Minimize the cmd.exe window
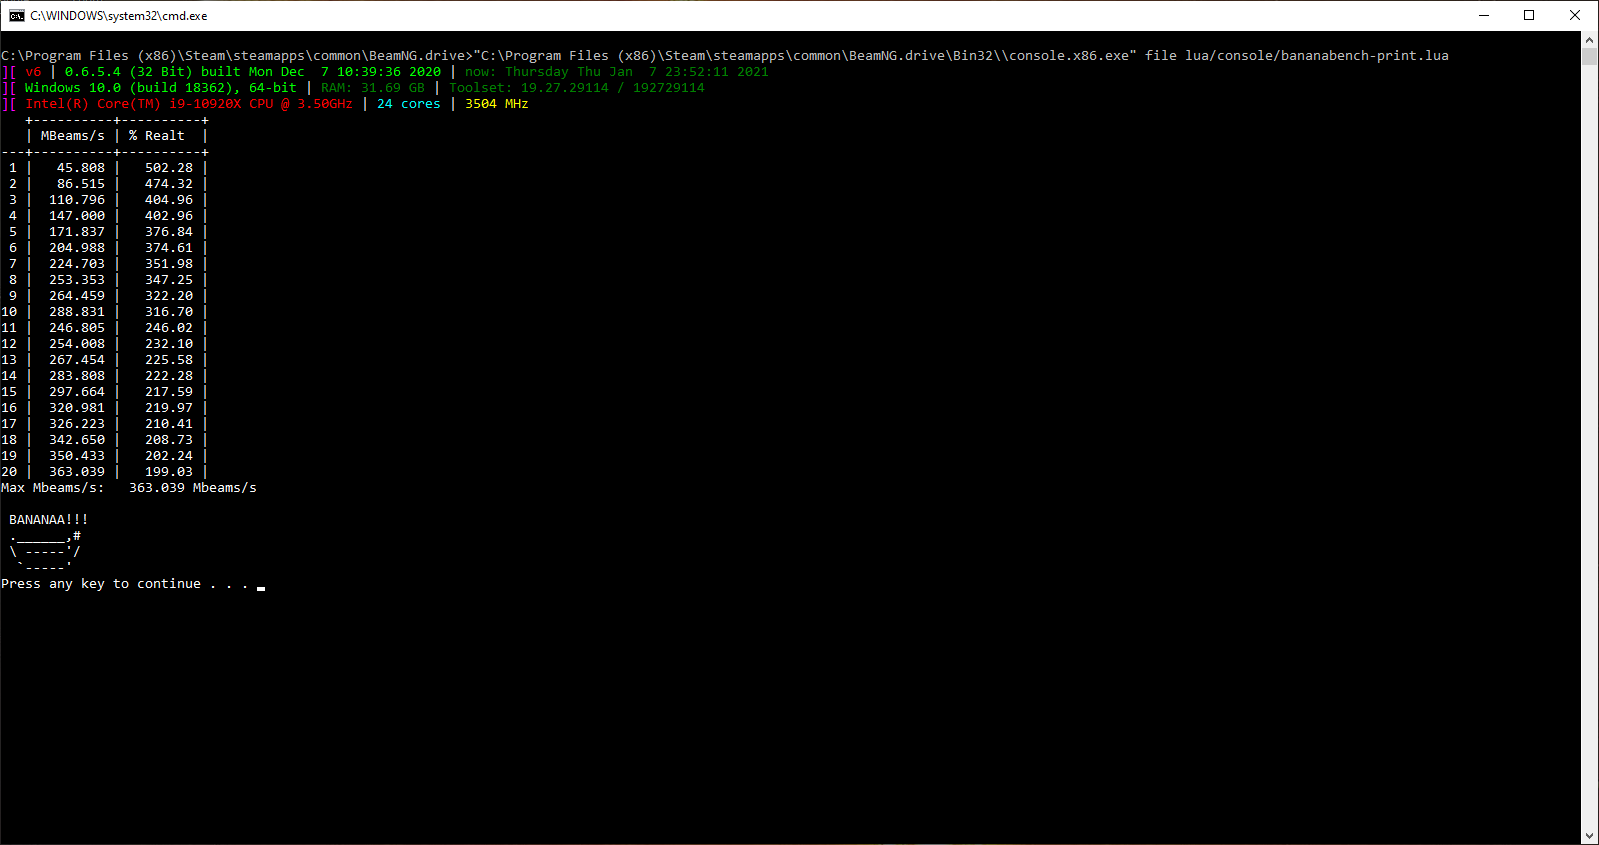 (1484, 15)
